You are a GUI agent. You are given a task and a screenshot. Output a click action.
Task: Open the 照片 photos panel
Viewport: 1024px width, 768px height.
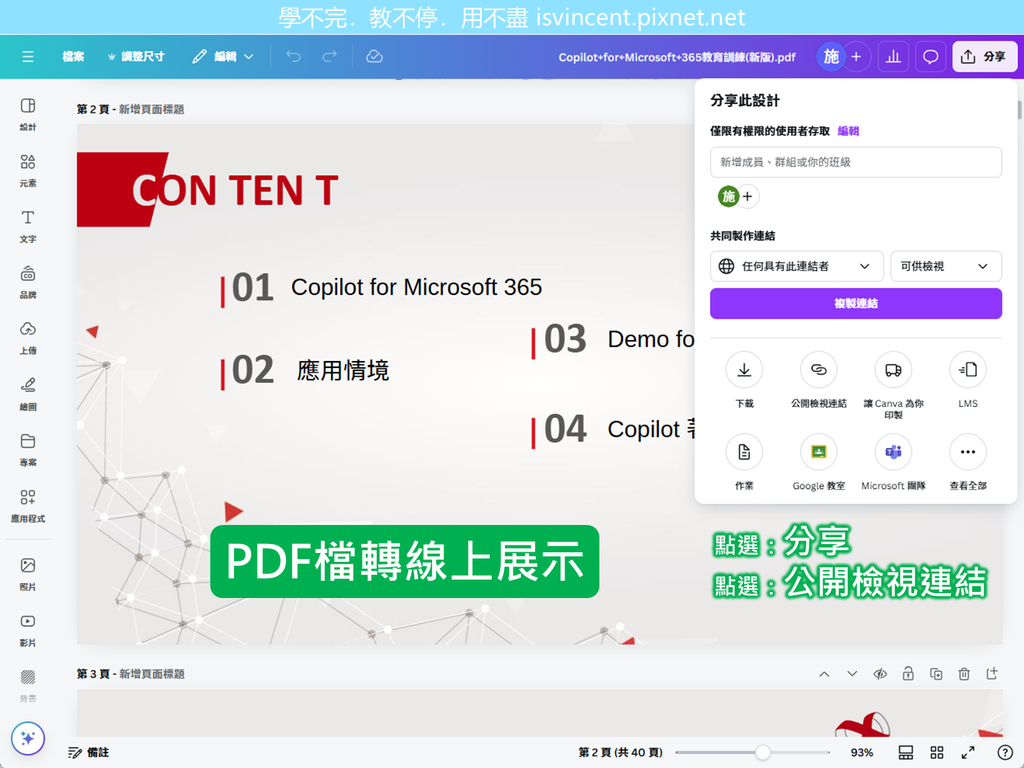[27, 574]
